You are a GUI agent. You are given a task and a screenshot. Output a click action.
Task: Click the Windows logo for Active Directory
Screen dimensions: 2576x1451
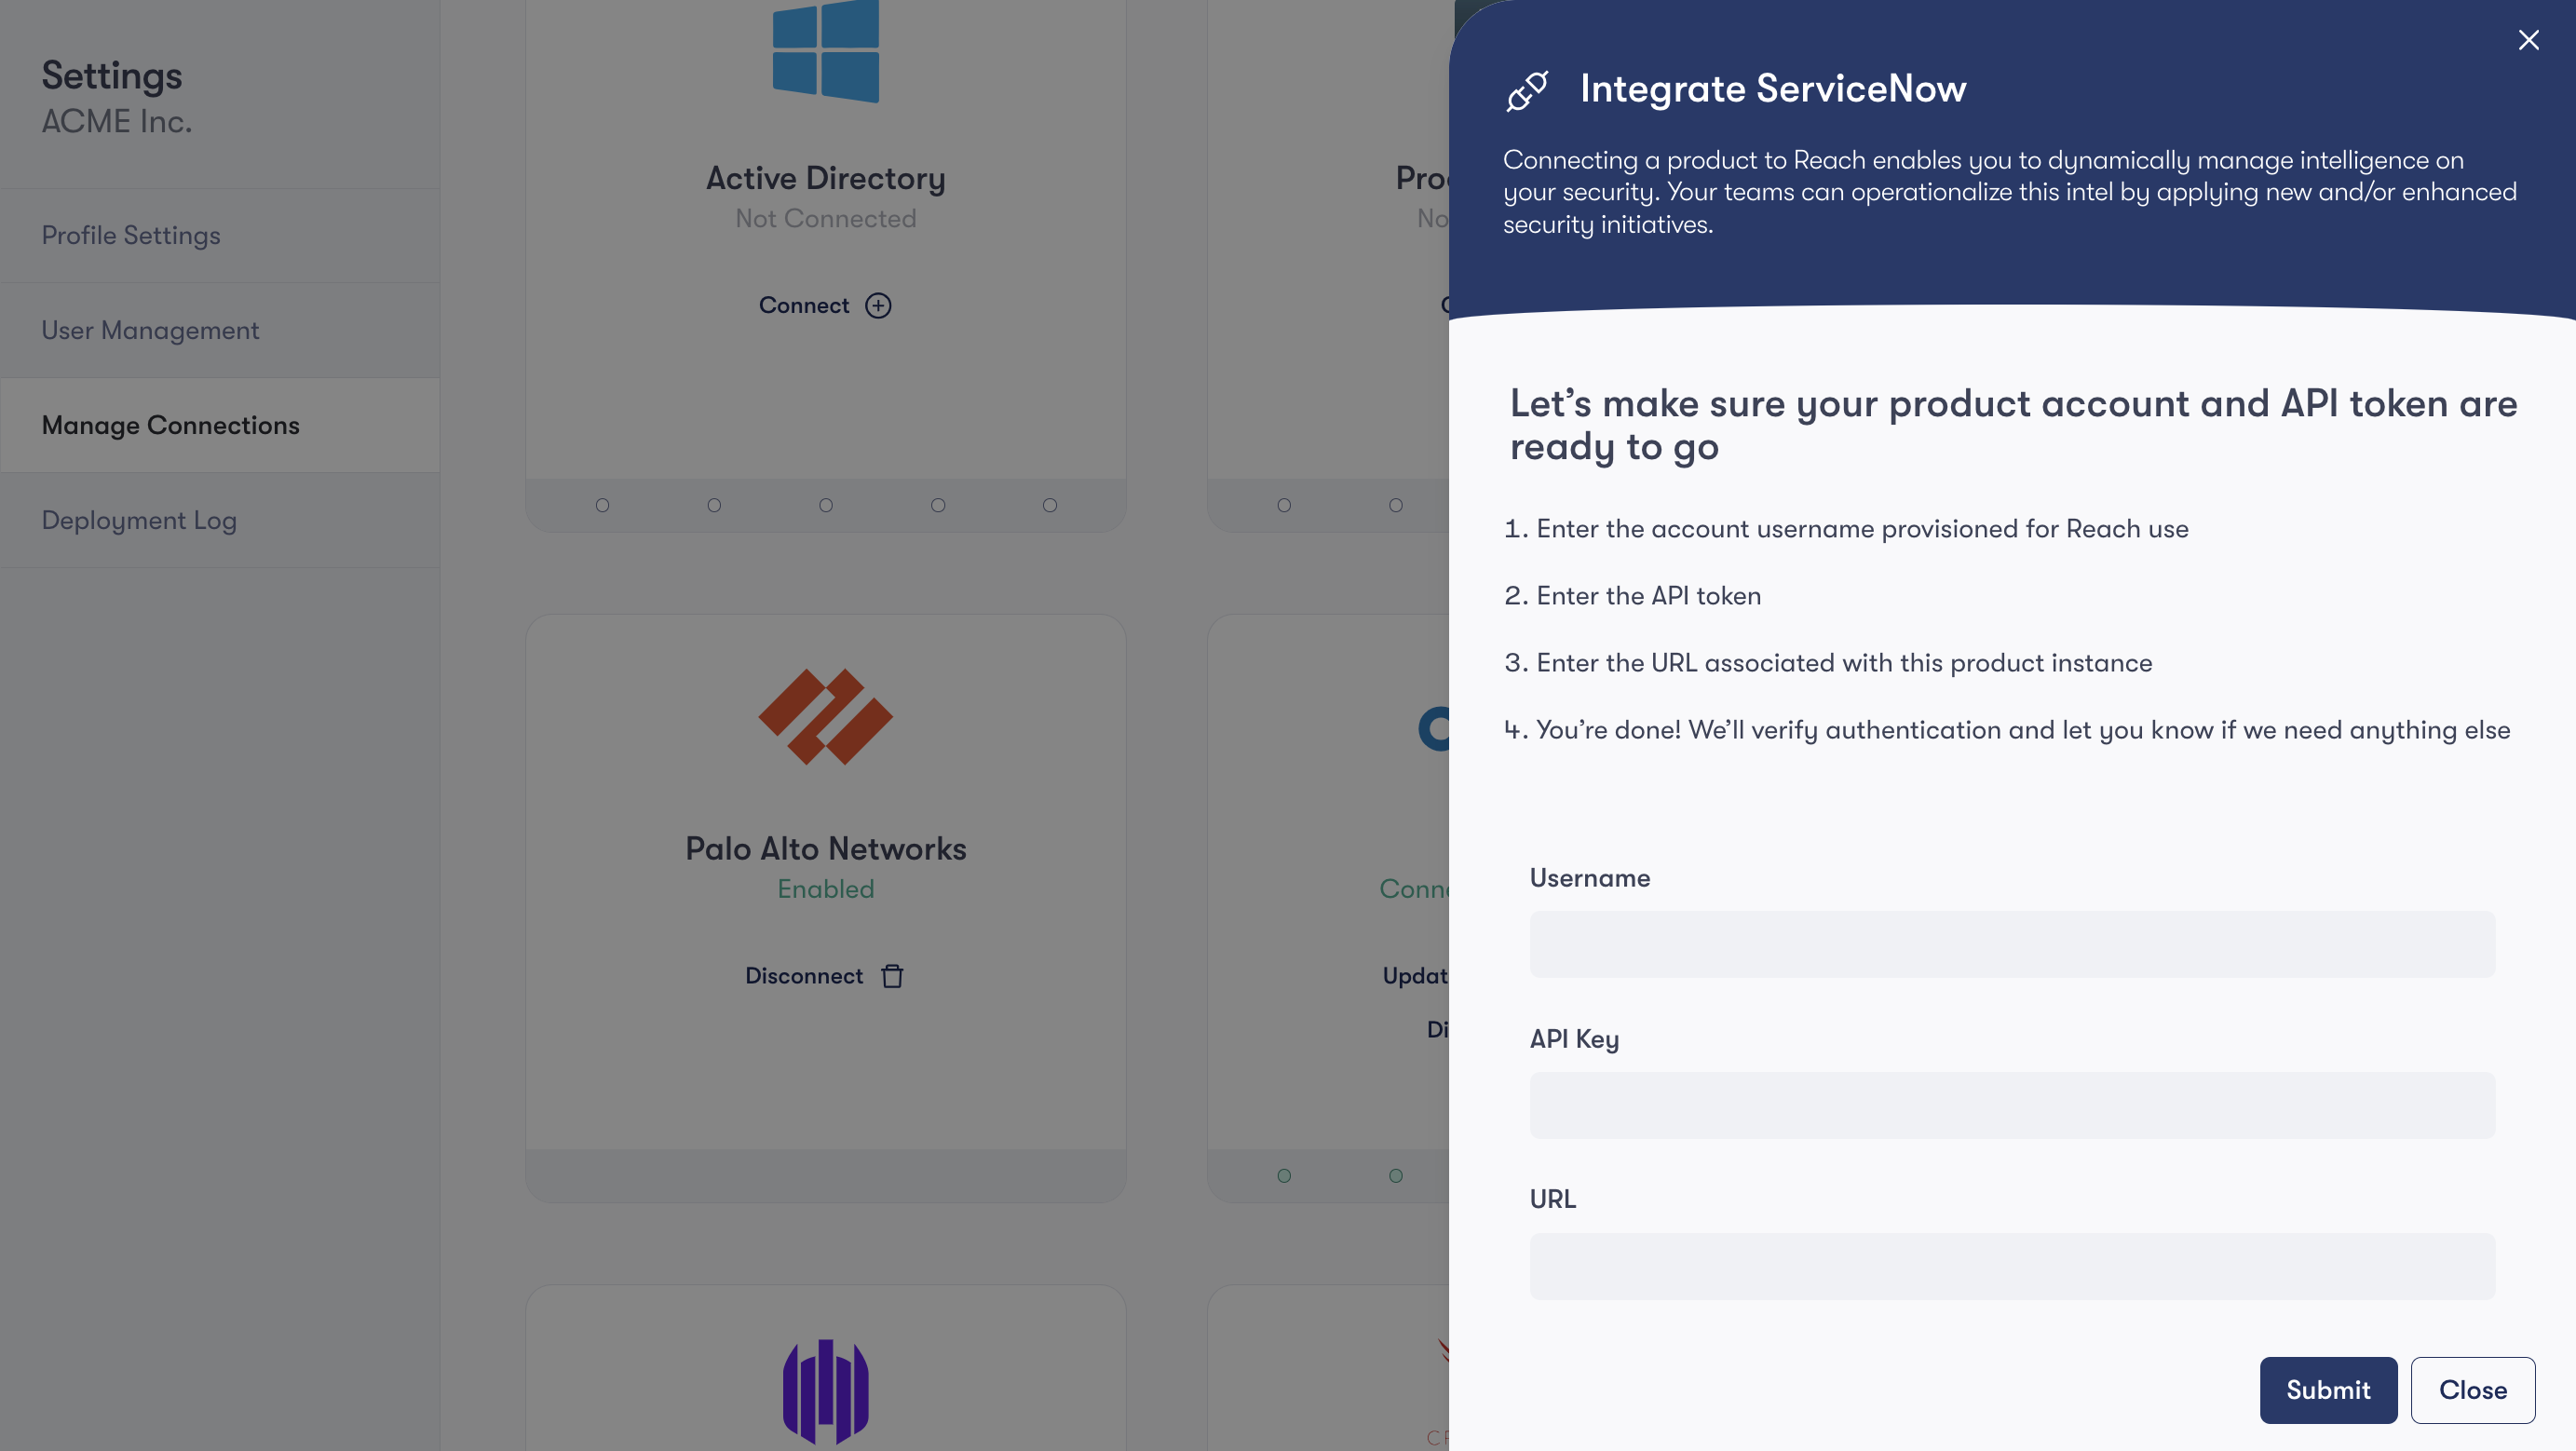(826, 50)
